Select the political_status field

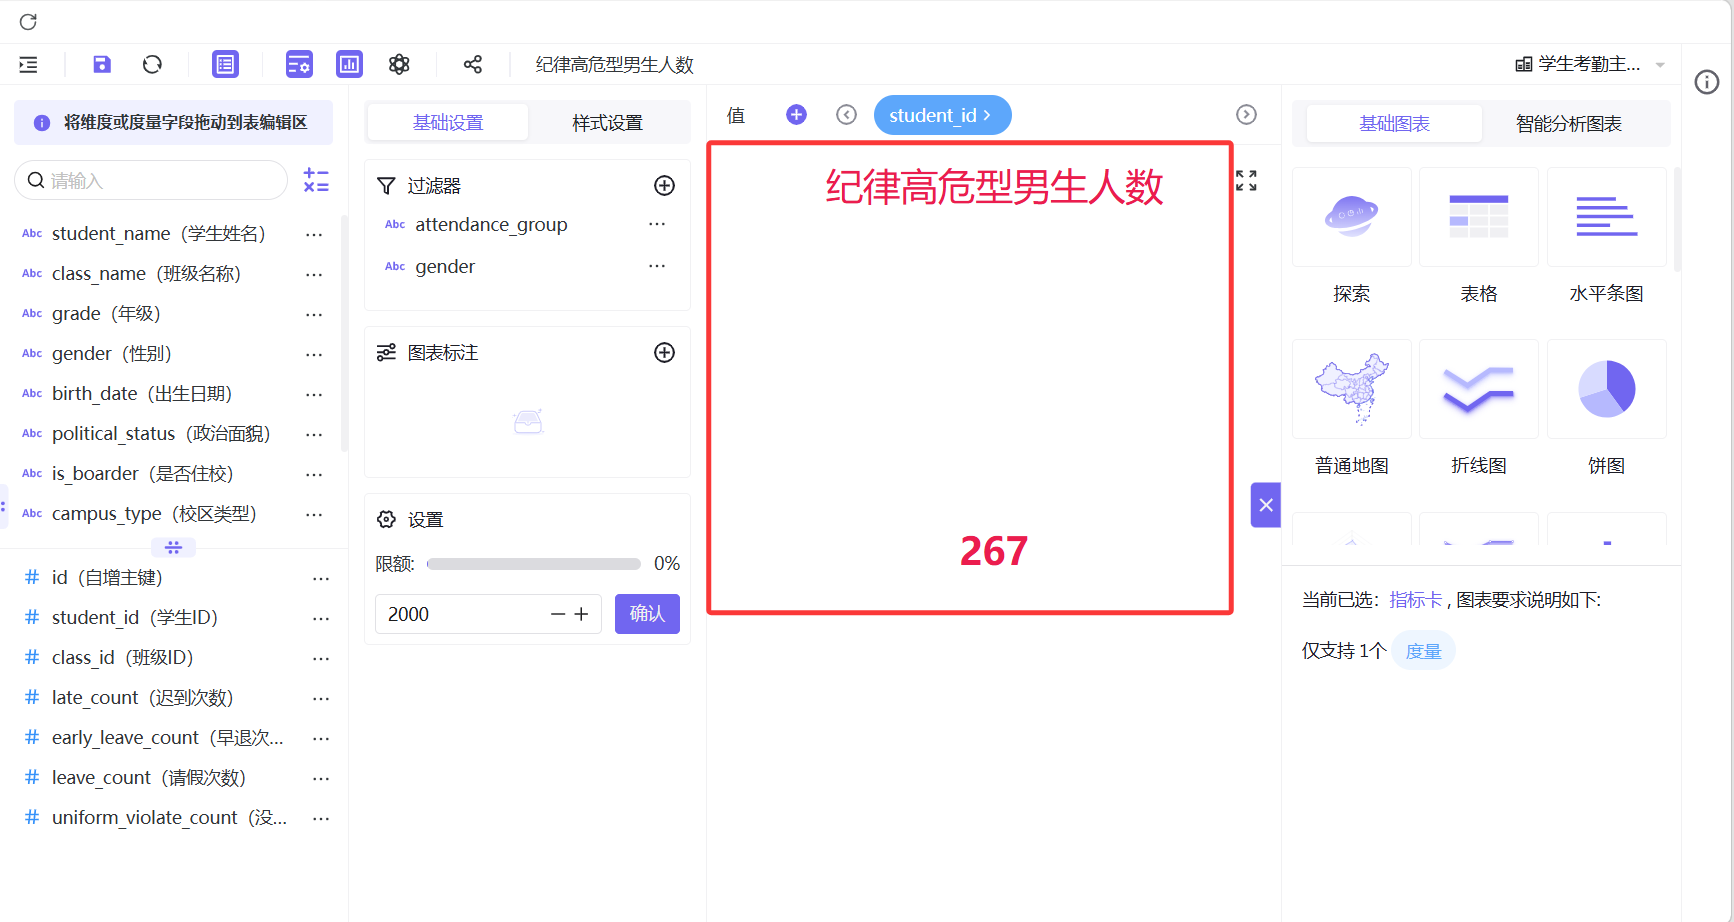coord(160,434)
